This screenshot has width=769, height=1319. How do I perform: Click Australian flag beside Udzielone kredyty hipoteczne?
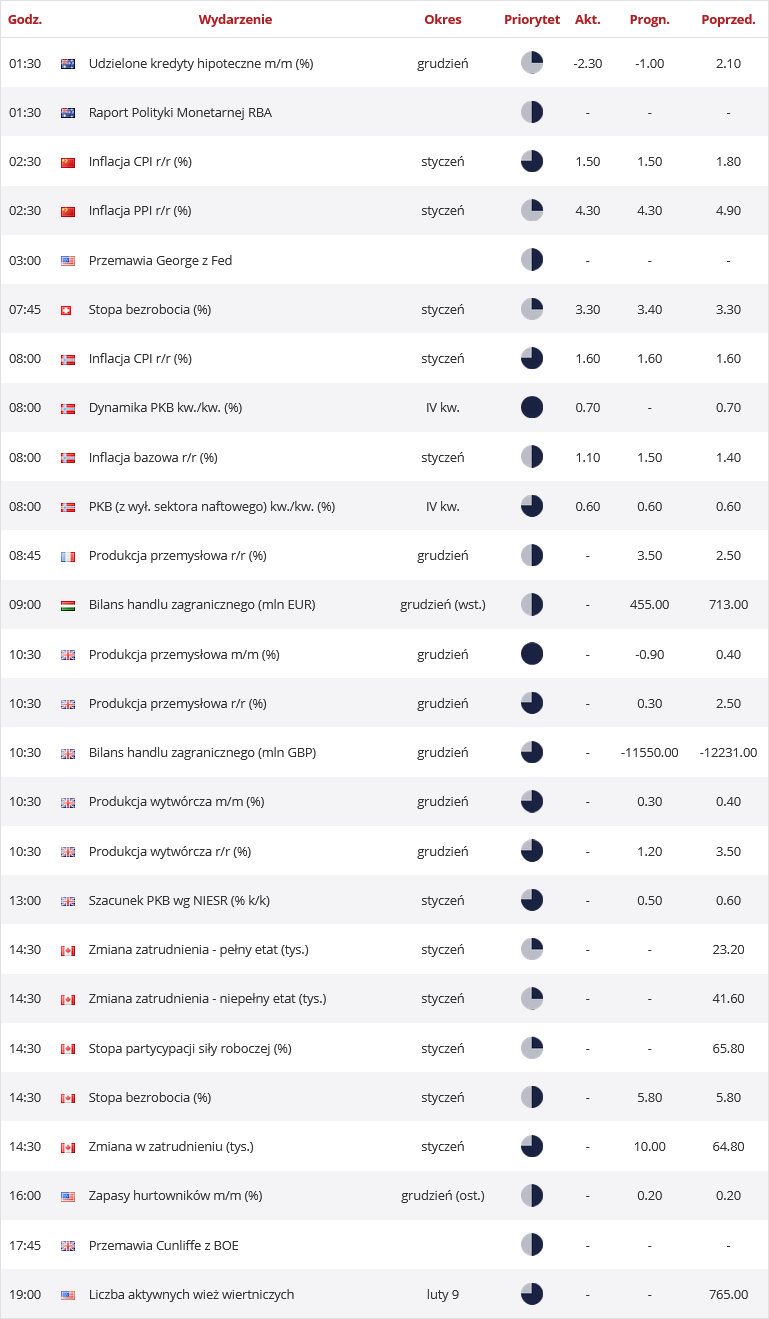coord(68,63)
